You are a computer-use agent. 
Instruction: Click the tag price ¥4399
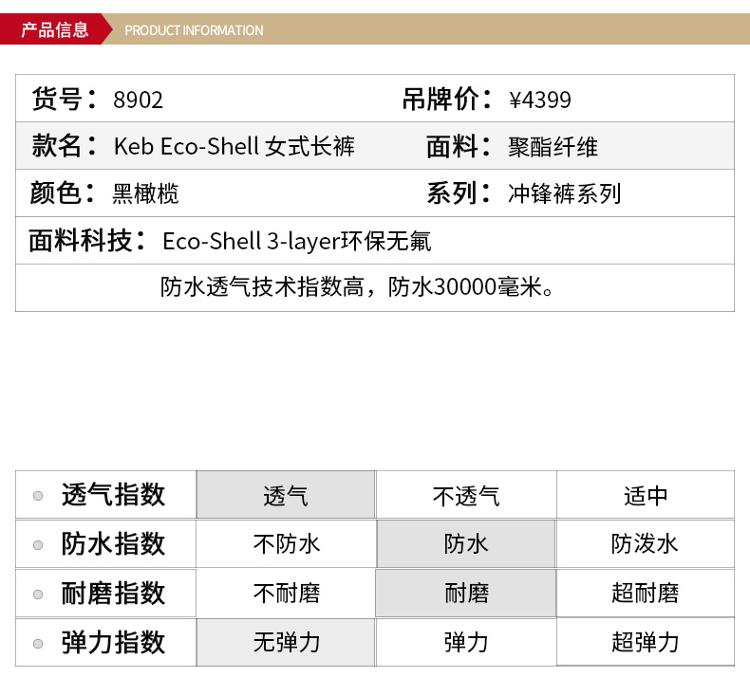coord(540,100)
